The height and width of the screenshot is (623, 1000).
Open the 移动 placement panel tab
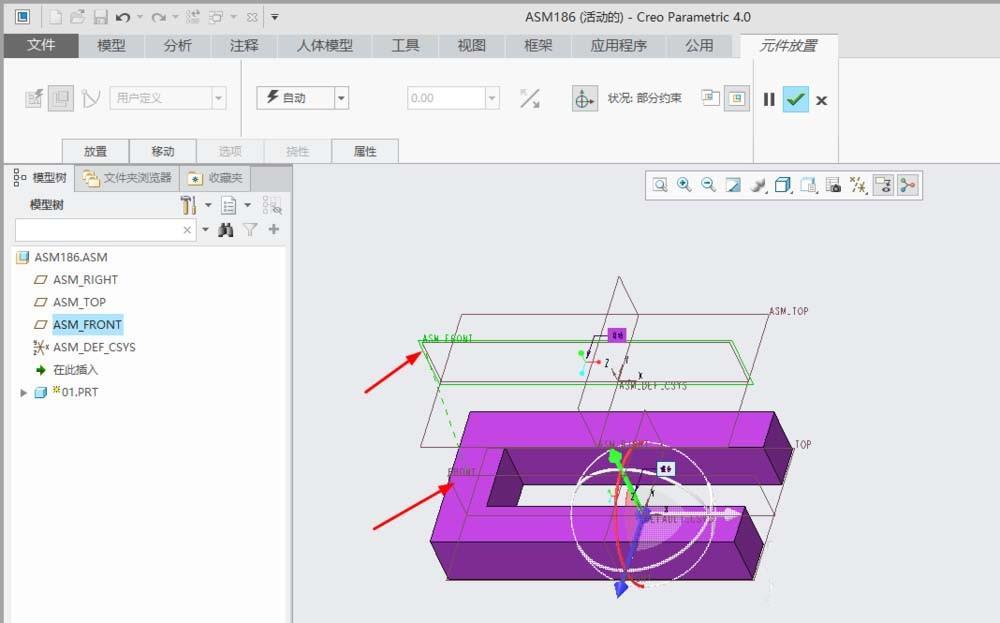[x=163, y=150]
